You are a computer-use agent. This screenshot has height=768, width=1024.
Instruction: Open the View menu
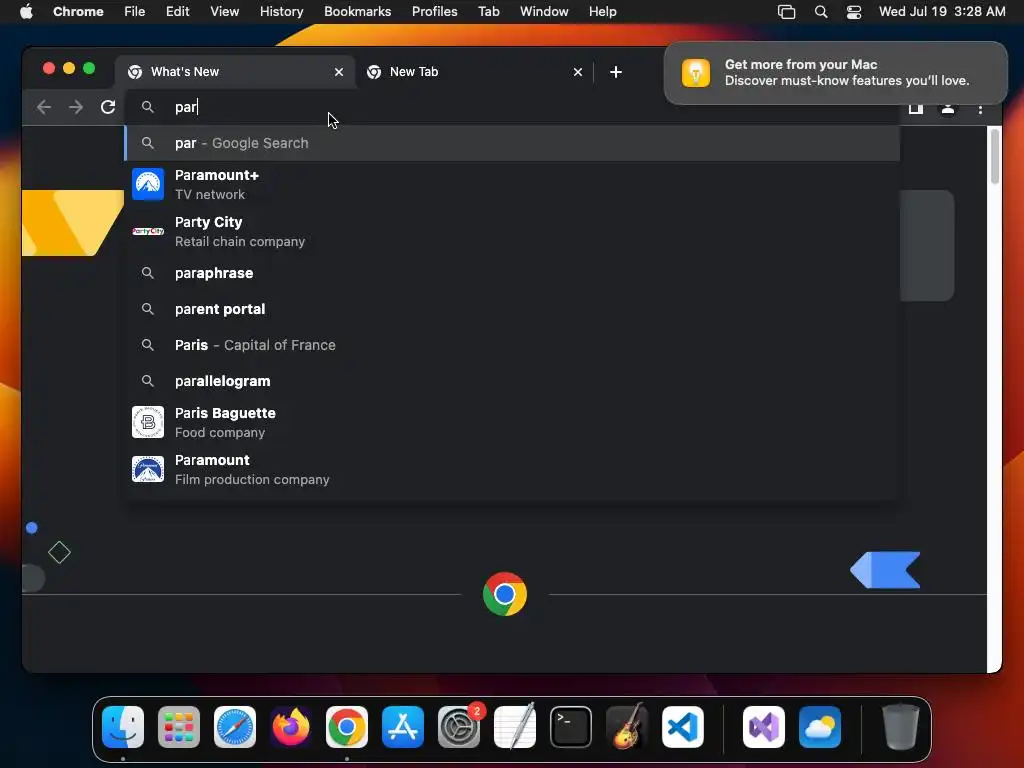[224, 11]
